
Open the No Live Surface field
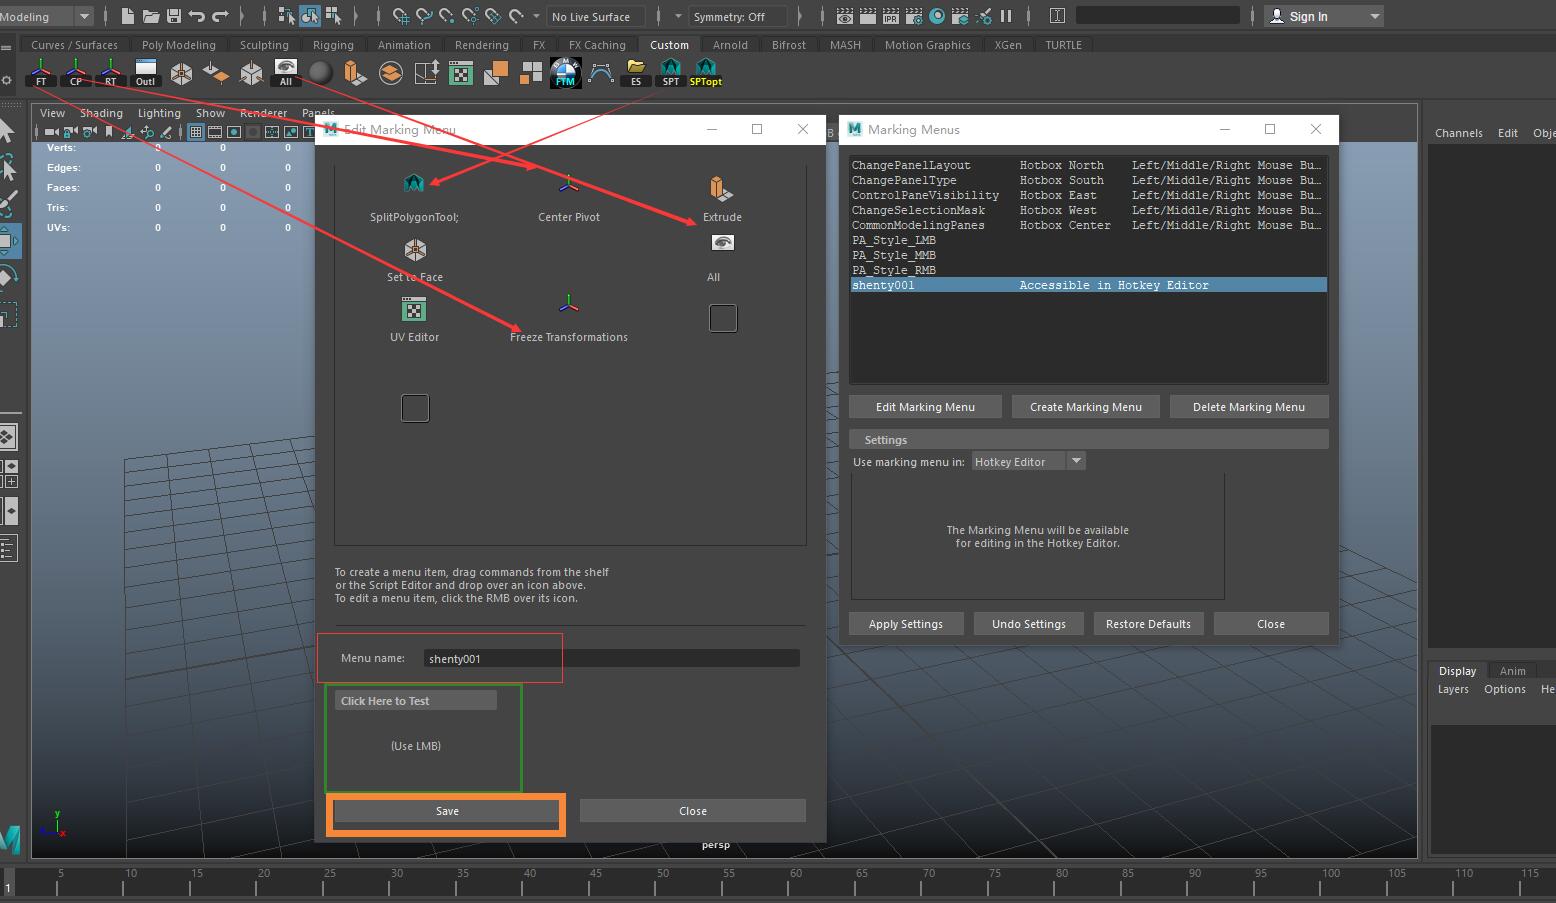coord(596,16)
